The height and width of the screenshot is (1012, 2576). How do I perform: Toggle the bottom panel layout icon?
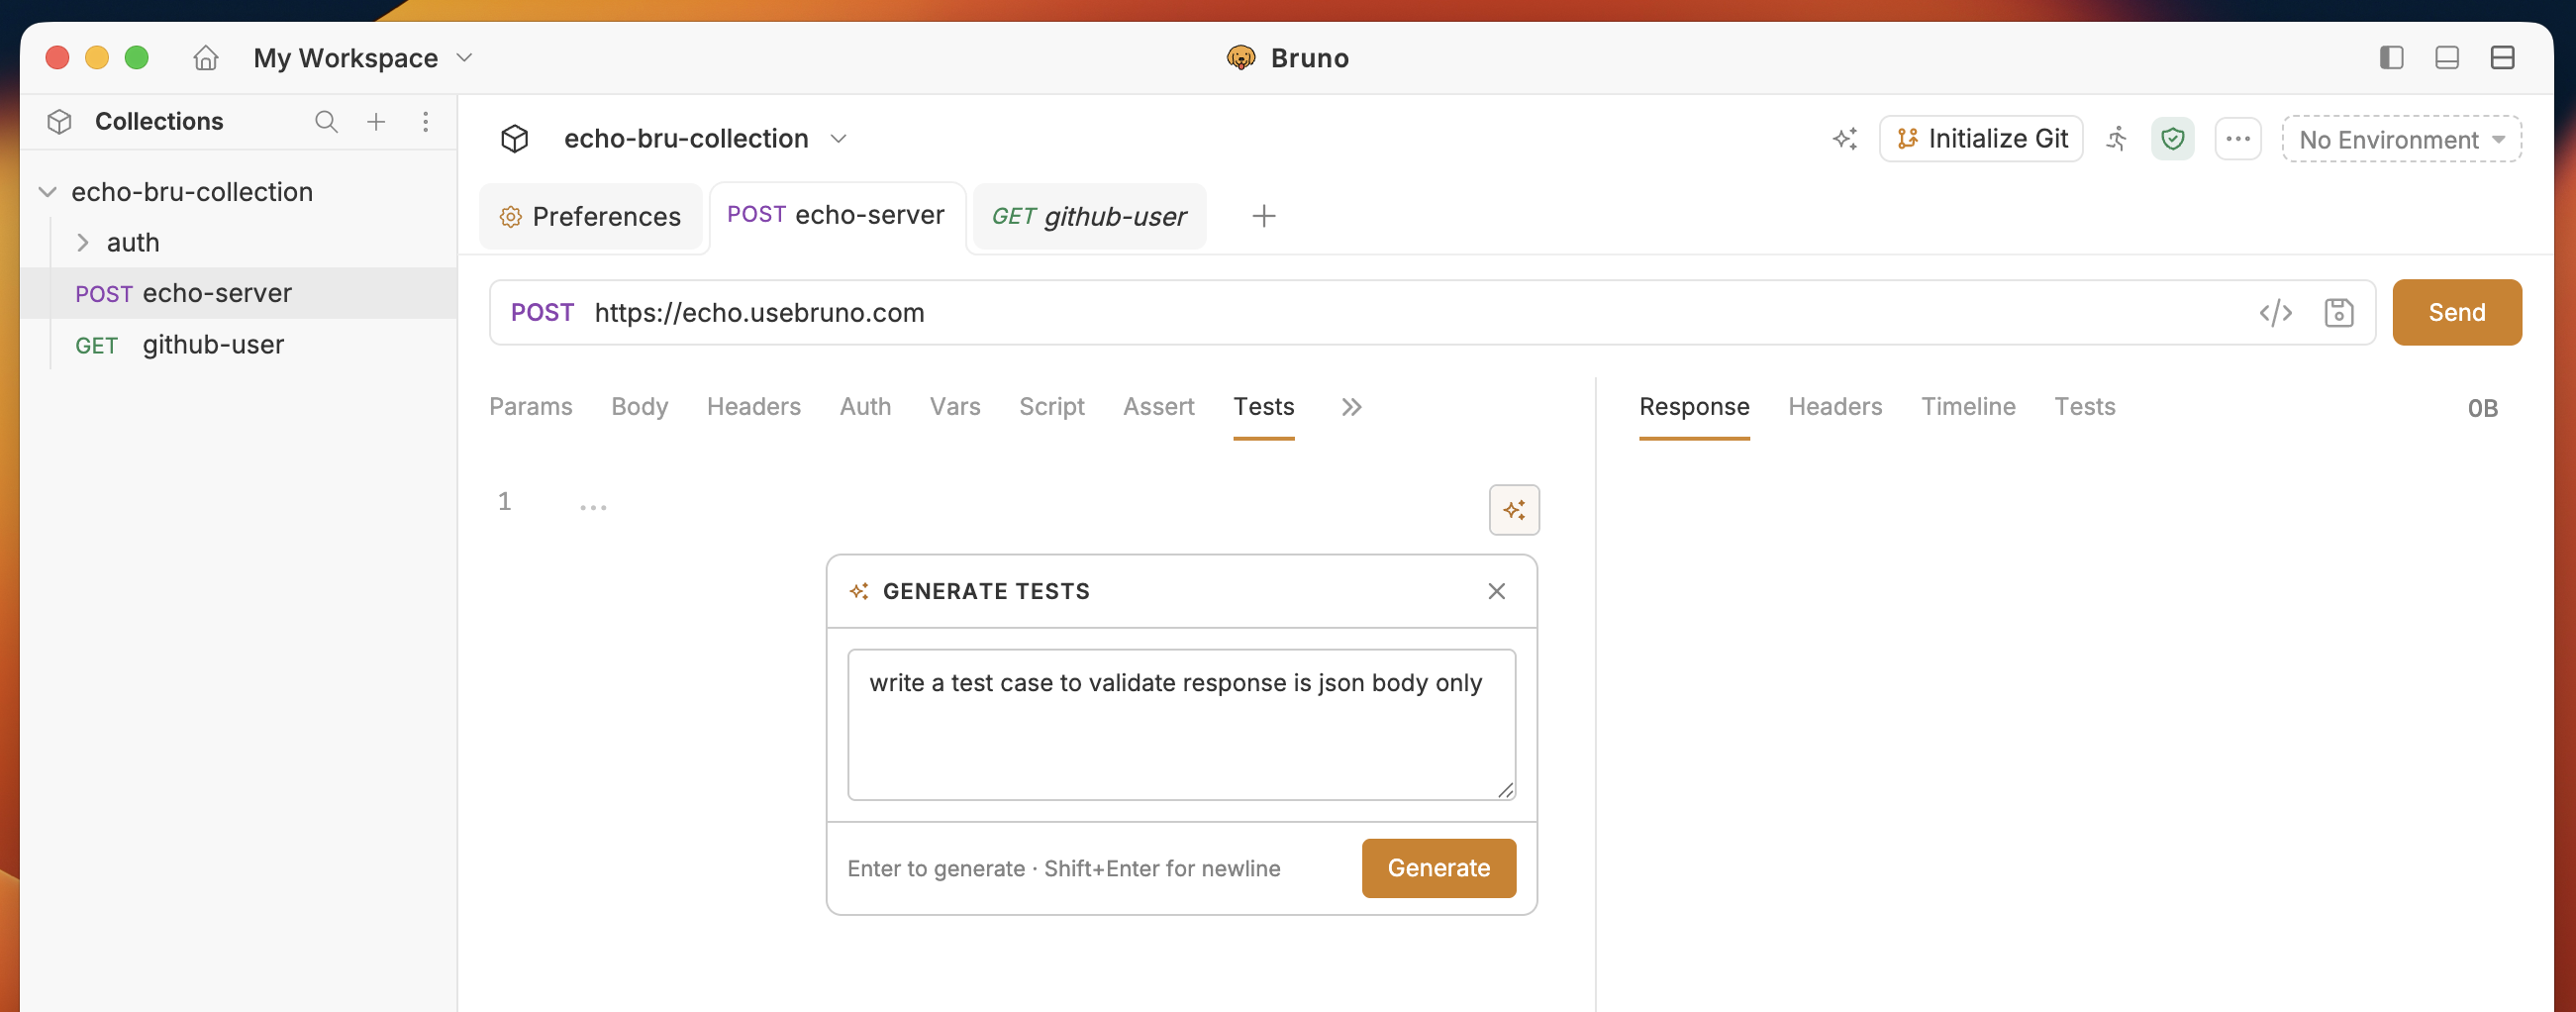[2447, 58]
